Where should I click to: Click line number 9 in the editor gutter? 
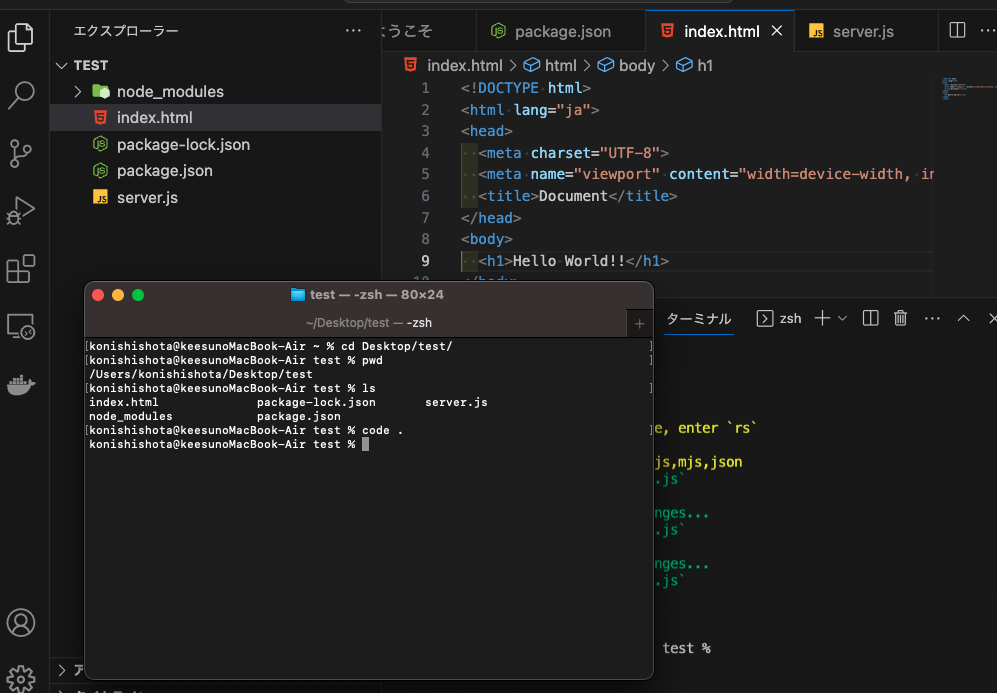point(425,261)
